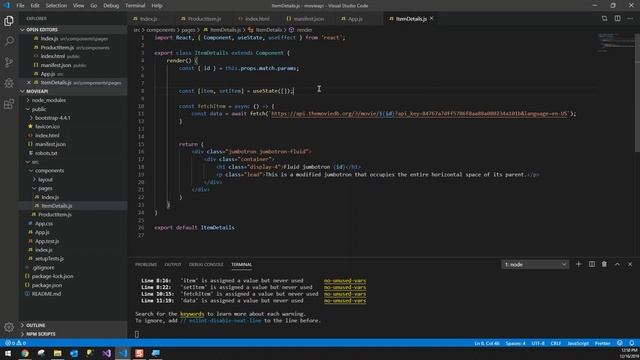Collapse the components folder
This screenshot has width=640, height=360.
point(49,171)
